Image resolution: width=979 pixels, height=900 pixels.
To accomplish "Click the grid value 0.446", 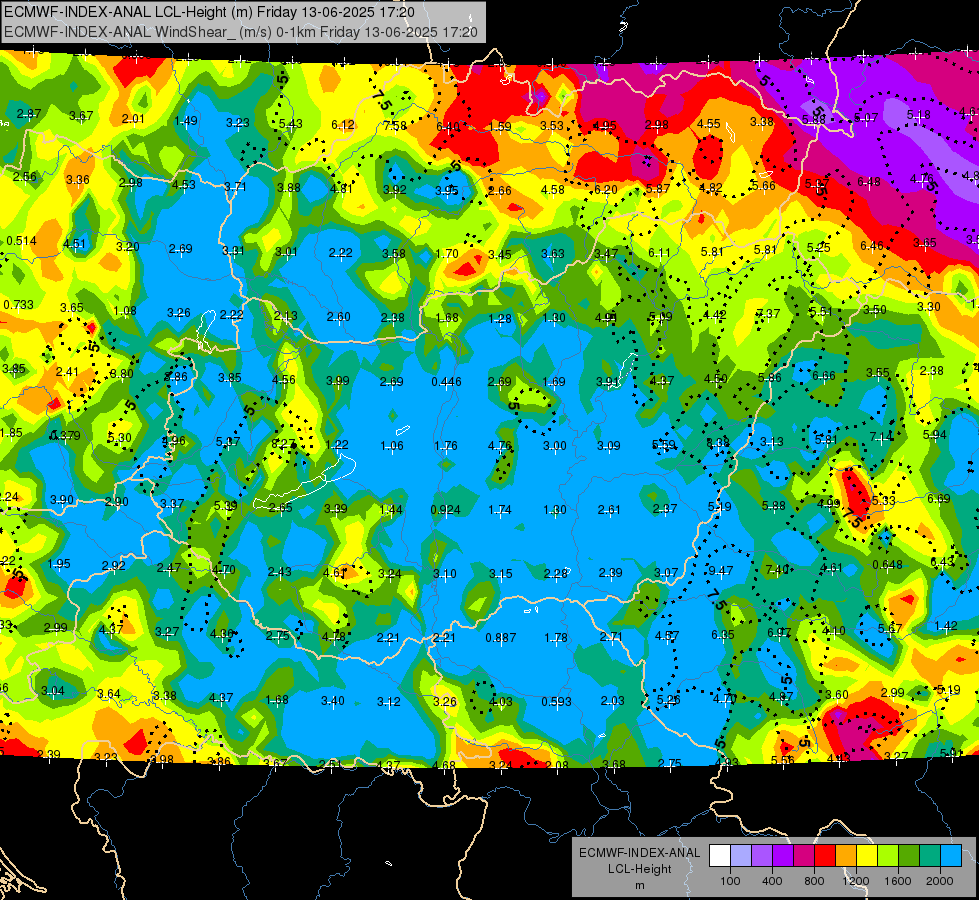I will point(446,382).
